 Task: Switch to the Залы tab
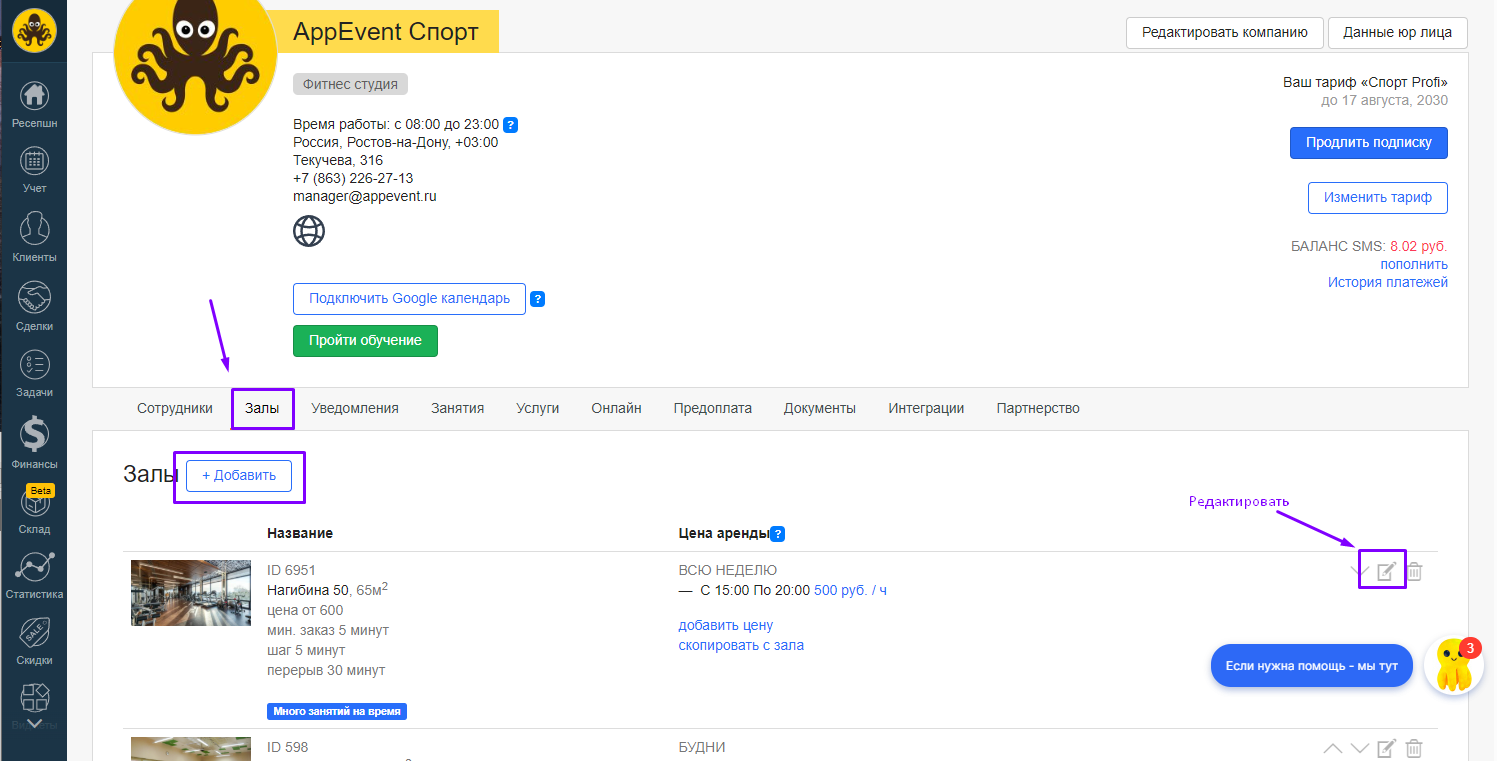pos(262,408)
